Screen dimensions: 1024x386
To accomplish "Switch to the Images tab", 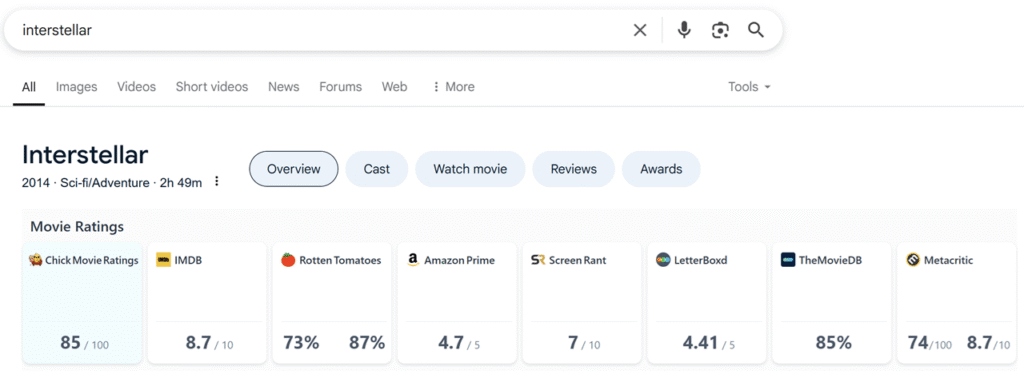I will [76, 87].
